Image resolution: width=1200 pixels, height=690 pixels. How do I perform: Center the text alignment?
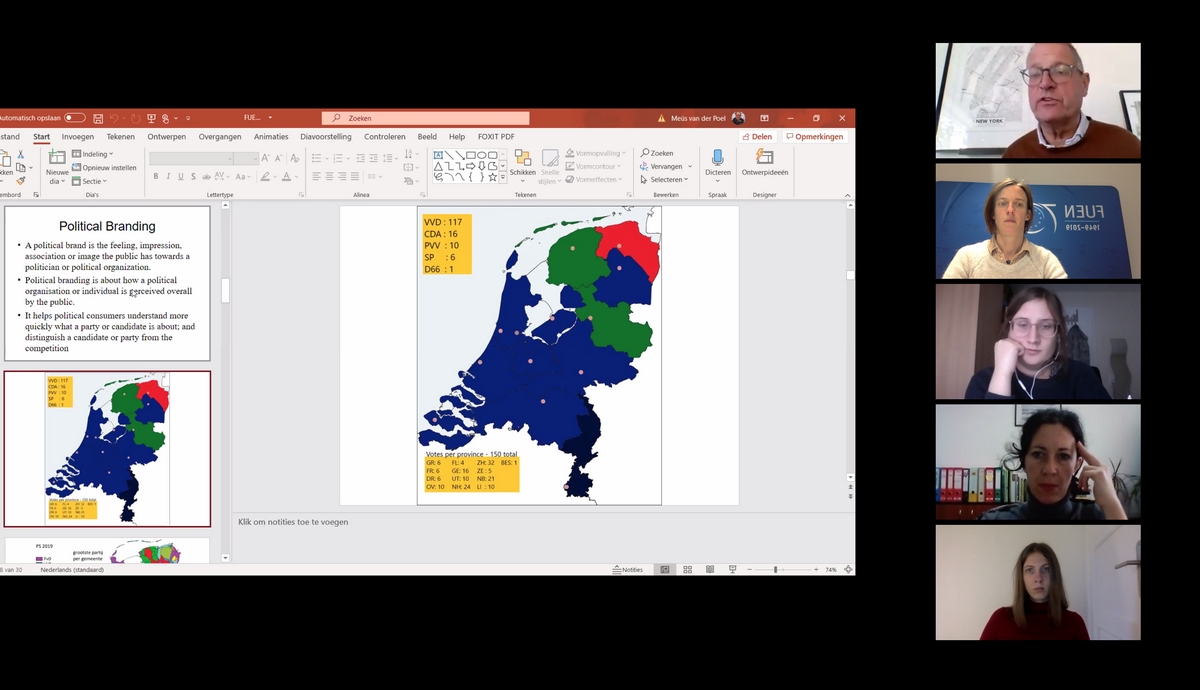click(x=329, y=176)
